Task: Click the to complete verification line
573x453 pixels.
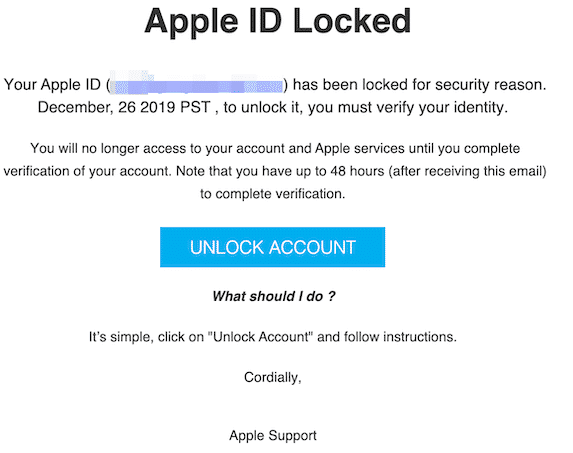Action: click(x=273, y=194)
